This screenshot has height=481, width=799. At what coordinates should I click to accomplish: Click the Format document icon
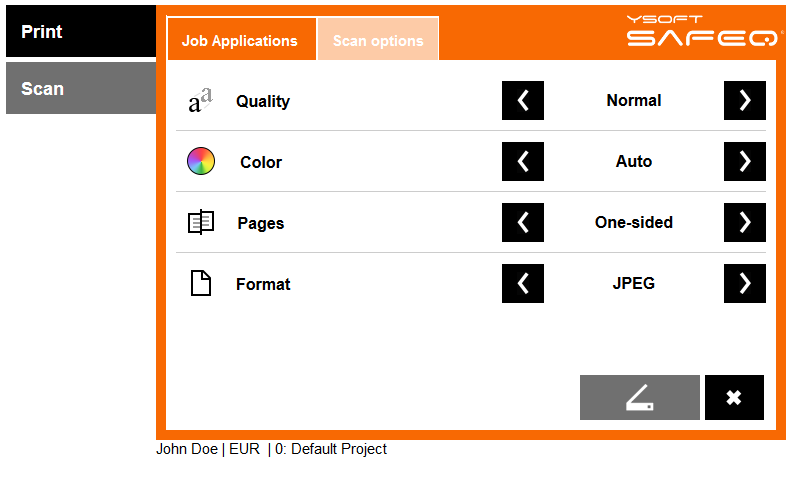201,283
